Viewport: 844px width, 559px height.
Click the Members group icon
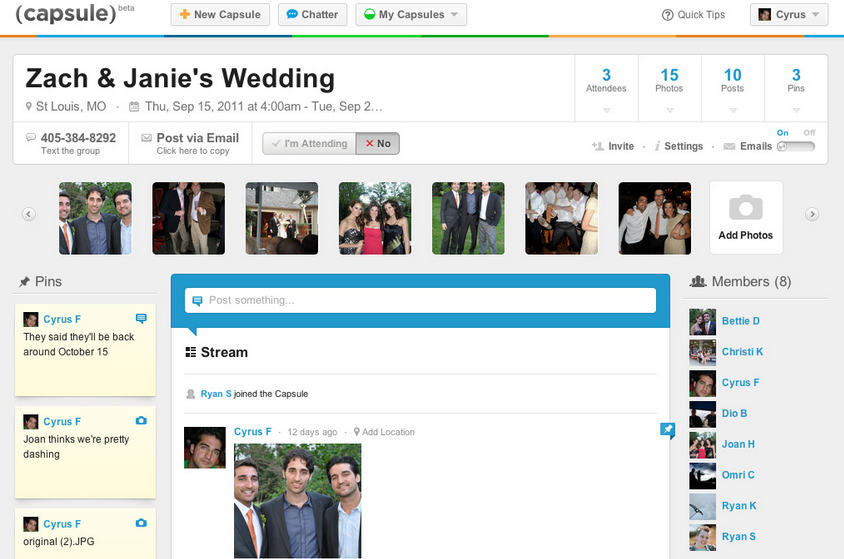coord(698,281)
